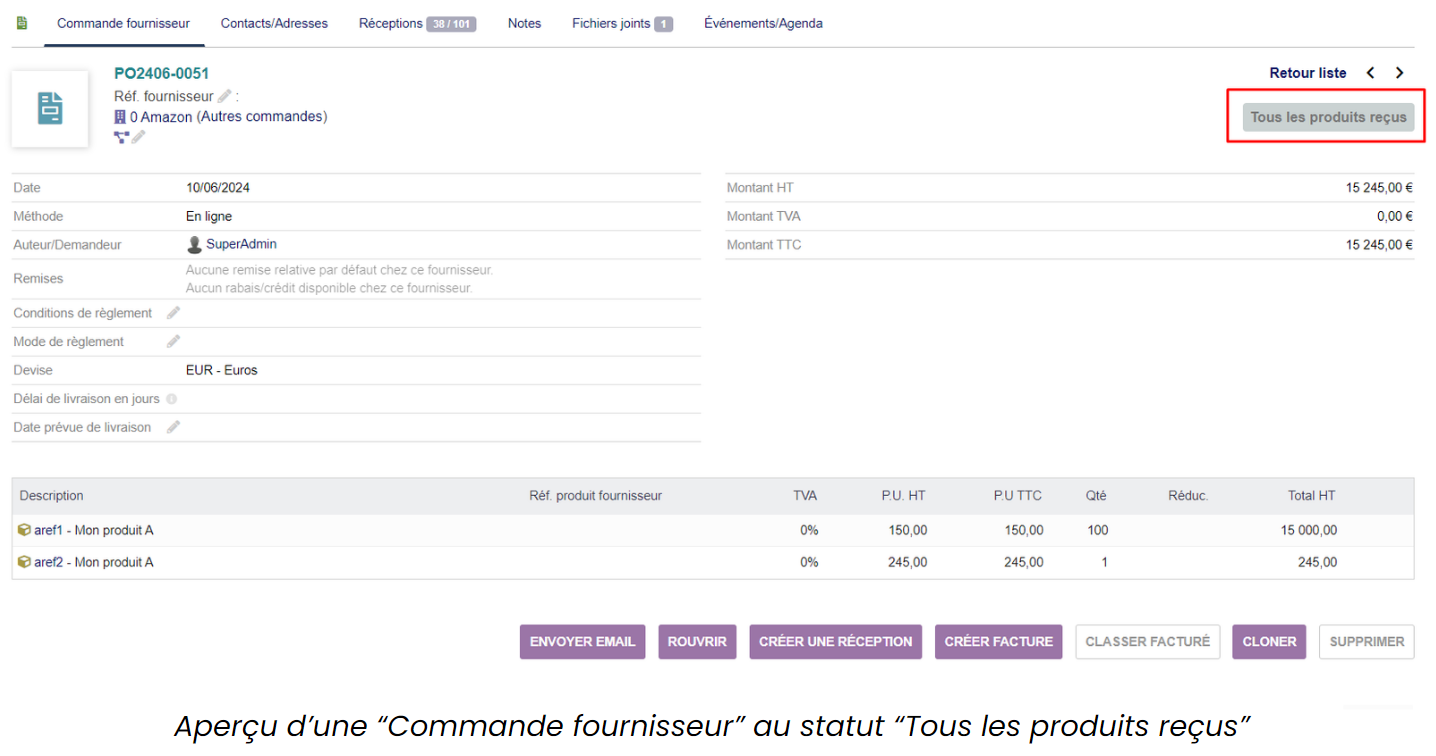This screenshot has height=756, width=1436.
Task: Edit Date prévue de livraison via the pencil icon
Action: pyautogui.click(x=173, y=427)
